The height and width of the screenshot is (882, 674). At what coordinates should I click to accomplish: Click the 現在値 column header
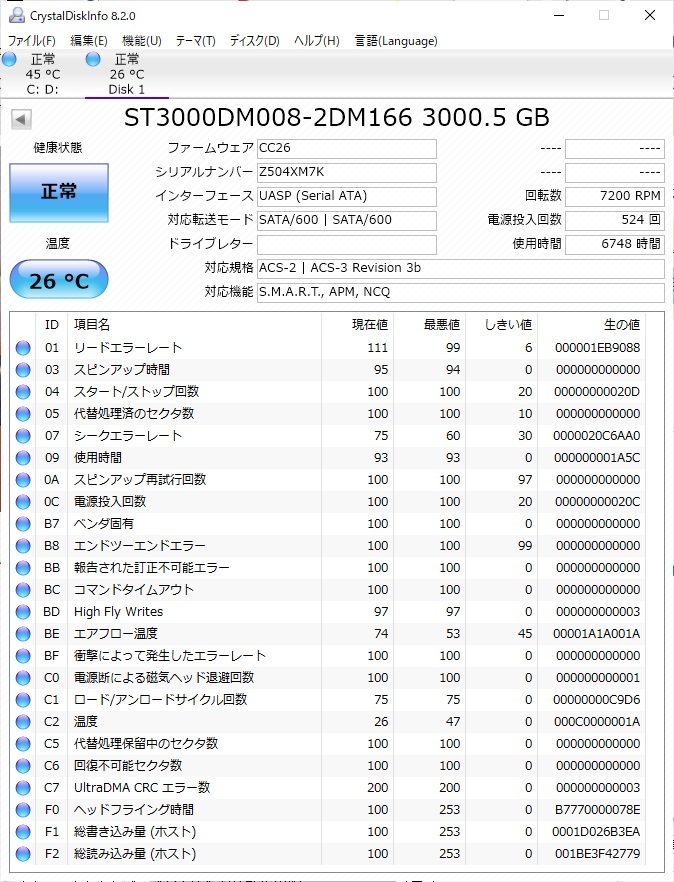pos(357,325)
